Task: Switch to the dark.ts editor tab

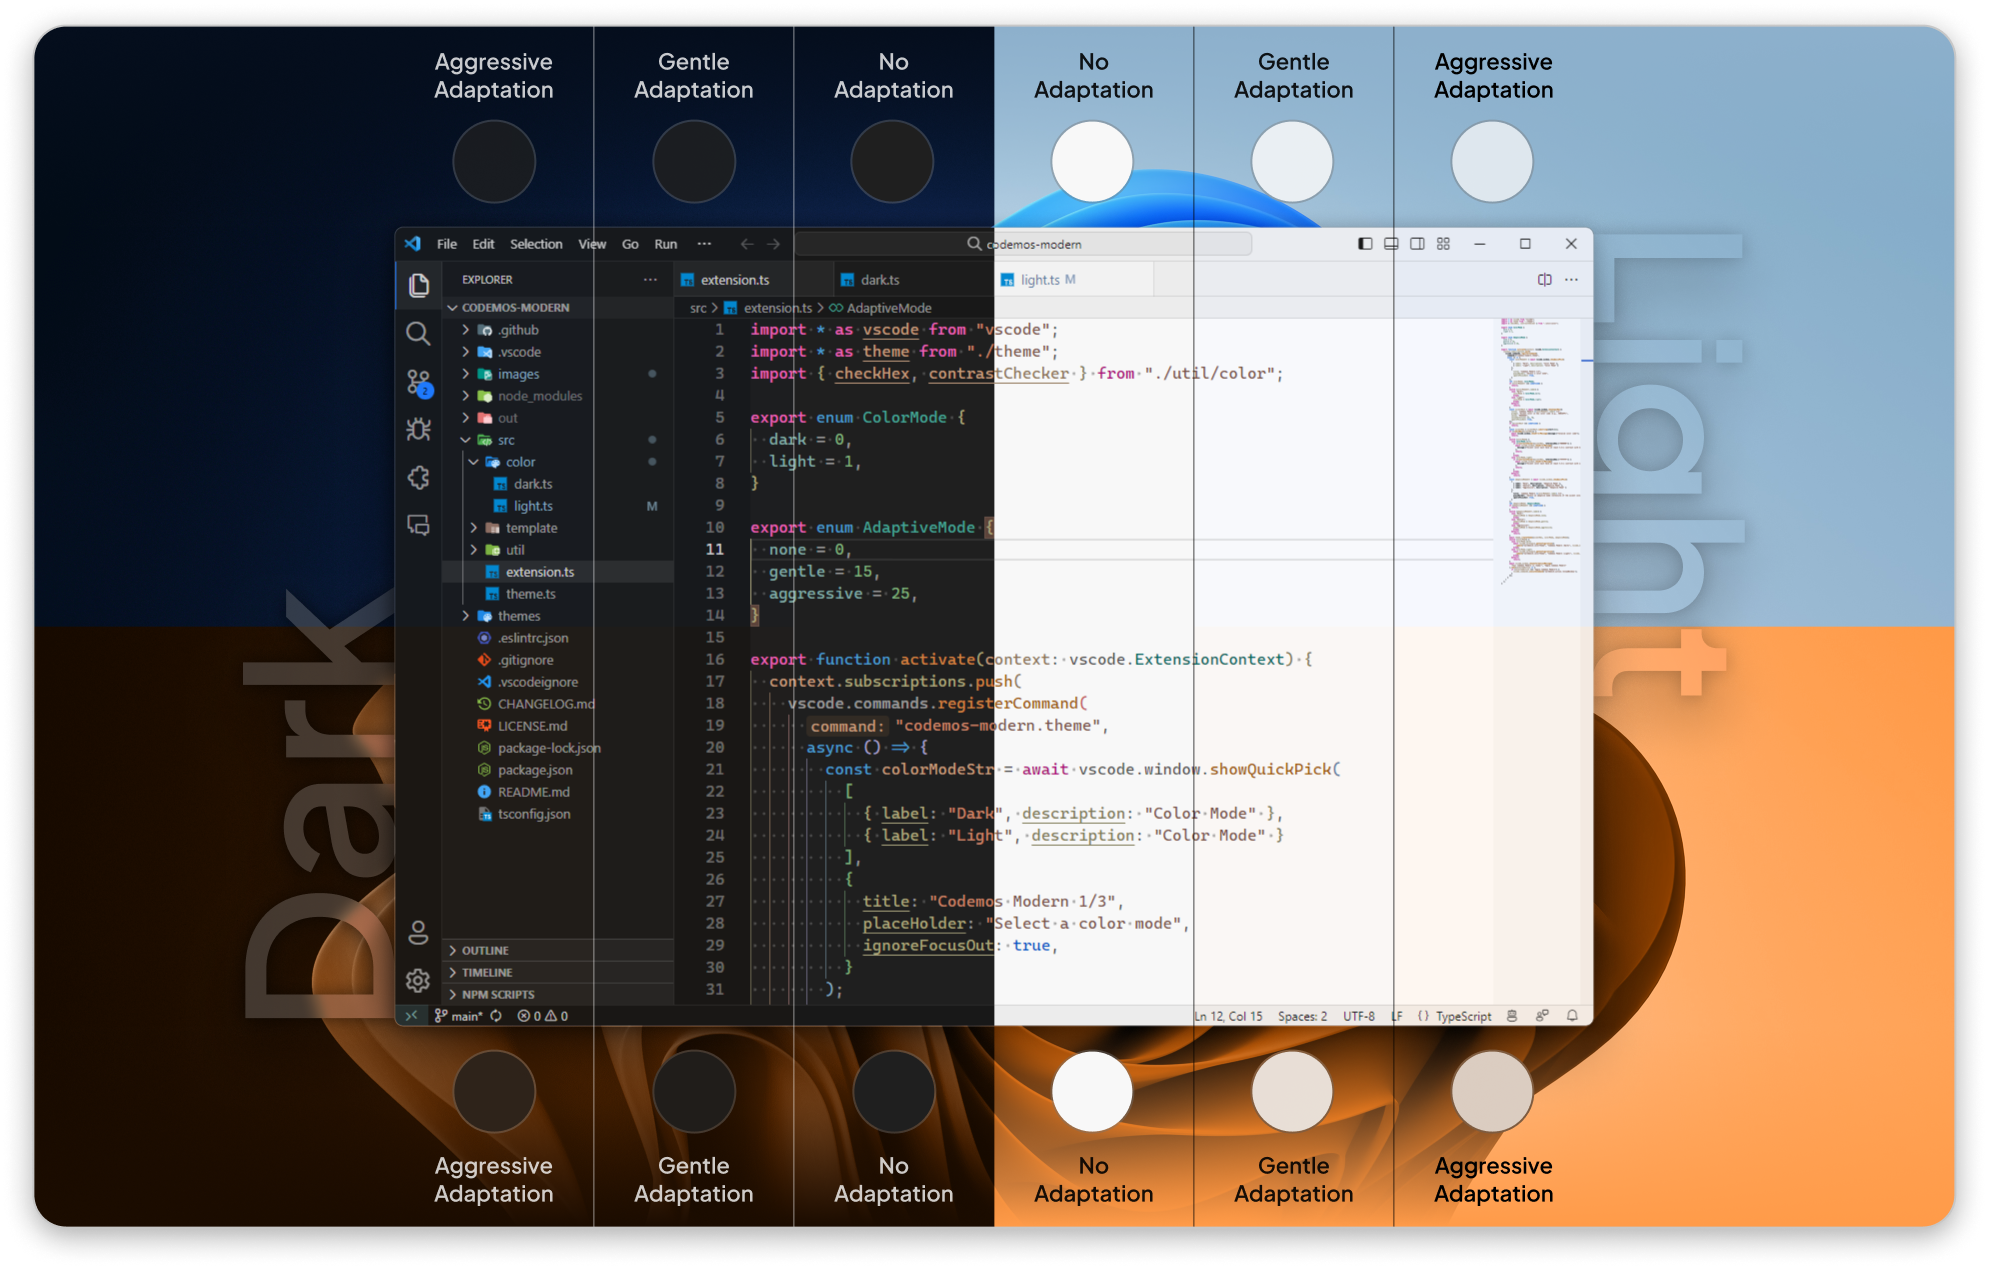Action: click(x=879, y=280)
